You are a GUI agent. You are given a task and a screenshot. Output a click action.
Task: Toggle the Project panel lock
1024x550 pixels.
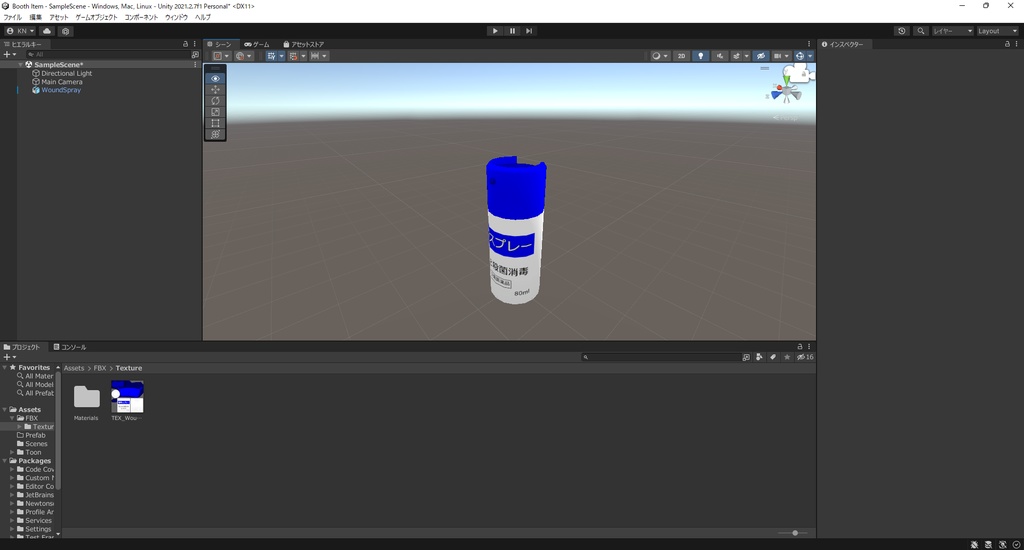click(x=799, y=347)
